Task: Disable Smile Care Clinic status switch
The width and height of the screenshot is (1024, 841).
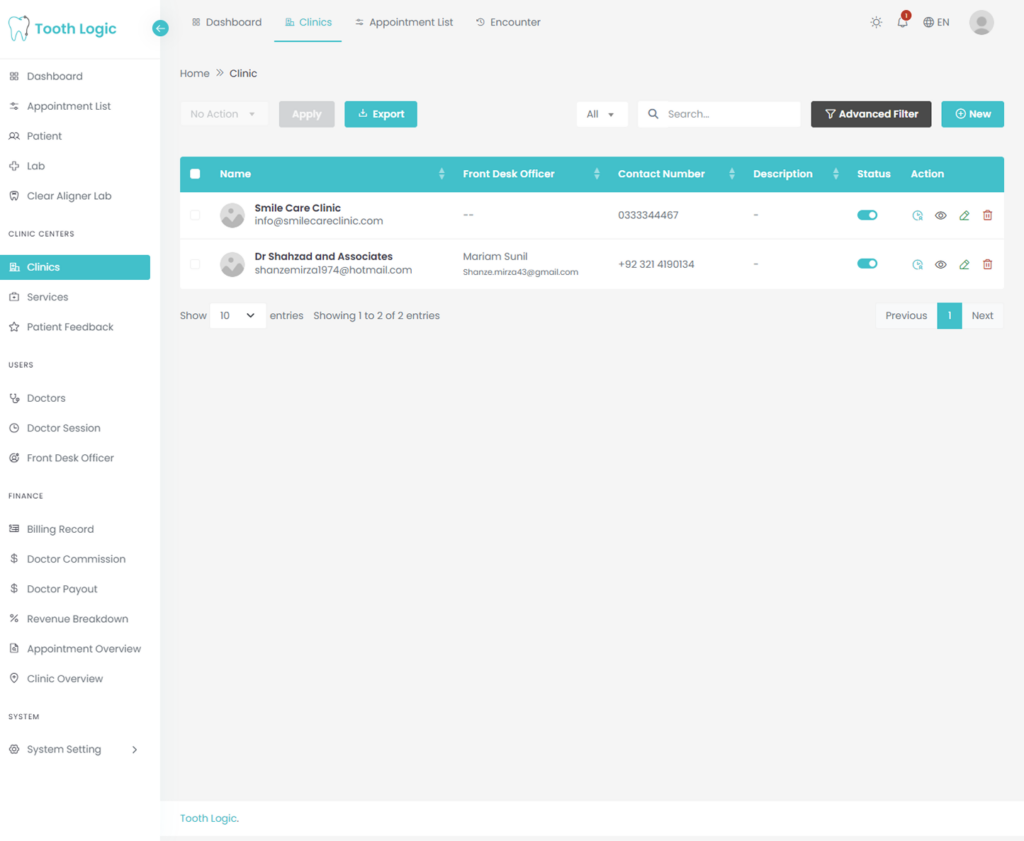Action: 867,215
